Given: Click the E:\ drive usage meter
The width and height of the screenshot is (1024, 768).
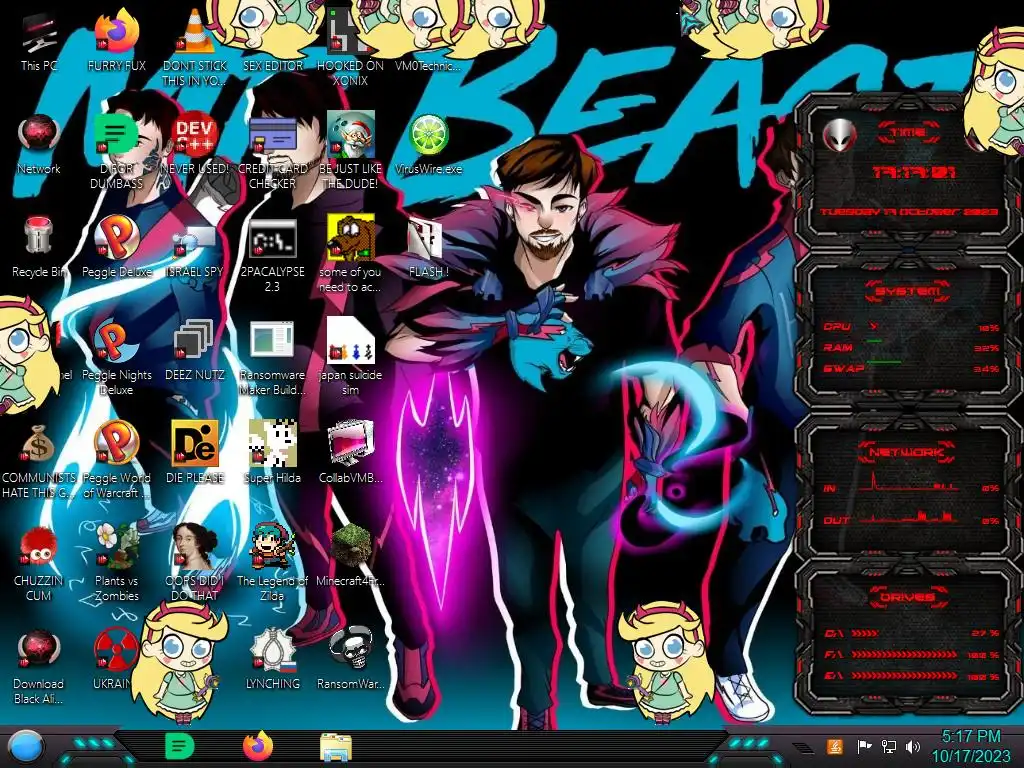Looking at the screenshot, I should [905, 675].
